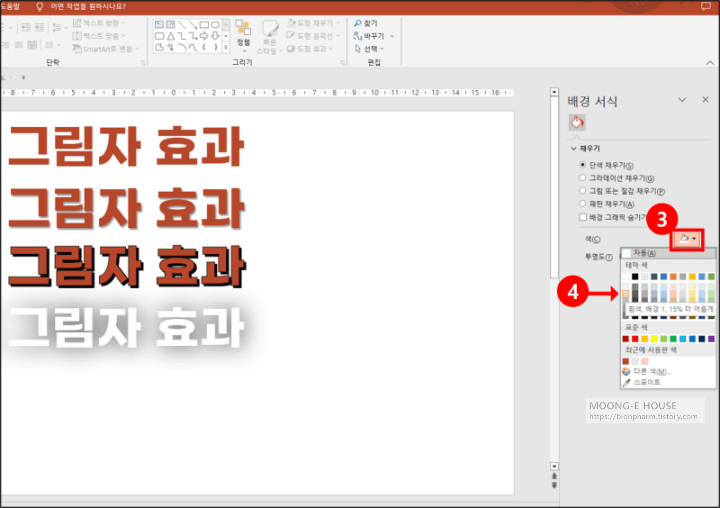Select the arrow line shape

tap(193, 24)
